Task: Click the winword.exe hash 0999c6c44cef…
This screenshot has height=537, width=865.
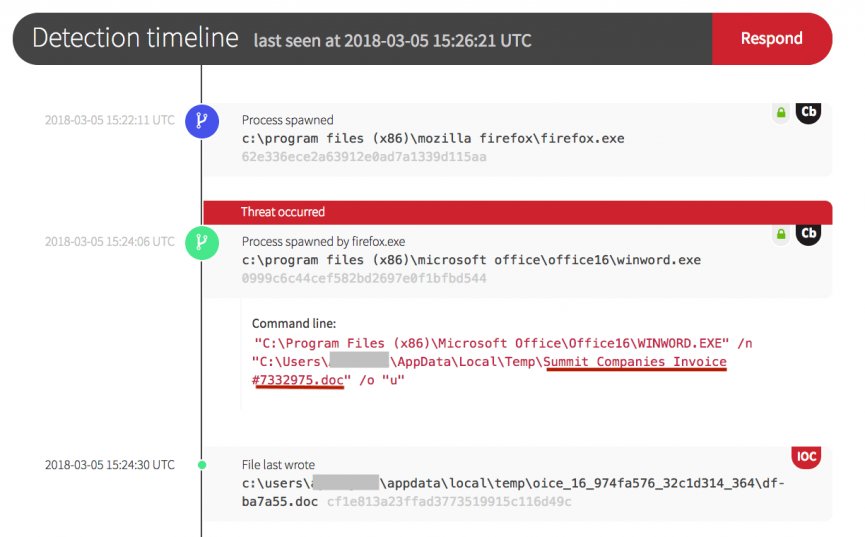Action: tap(364, 278)
